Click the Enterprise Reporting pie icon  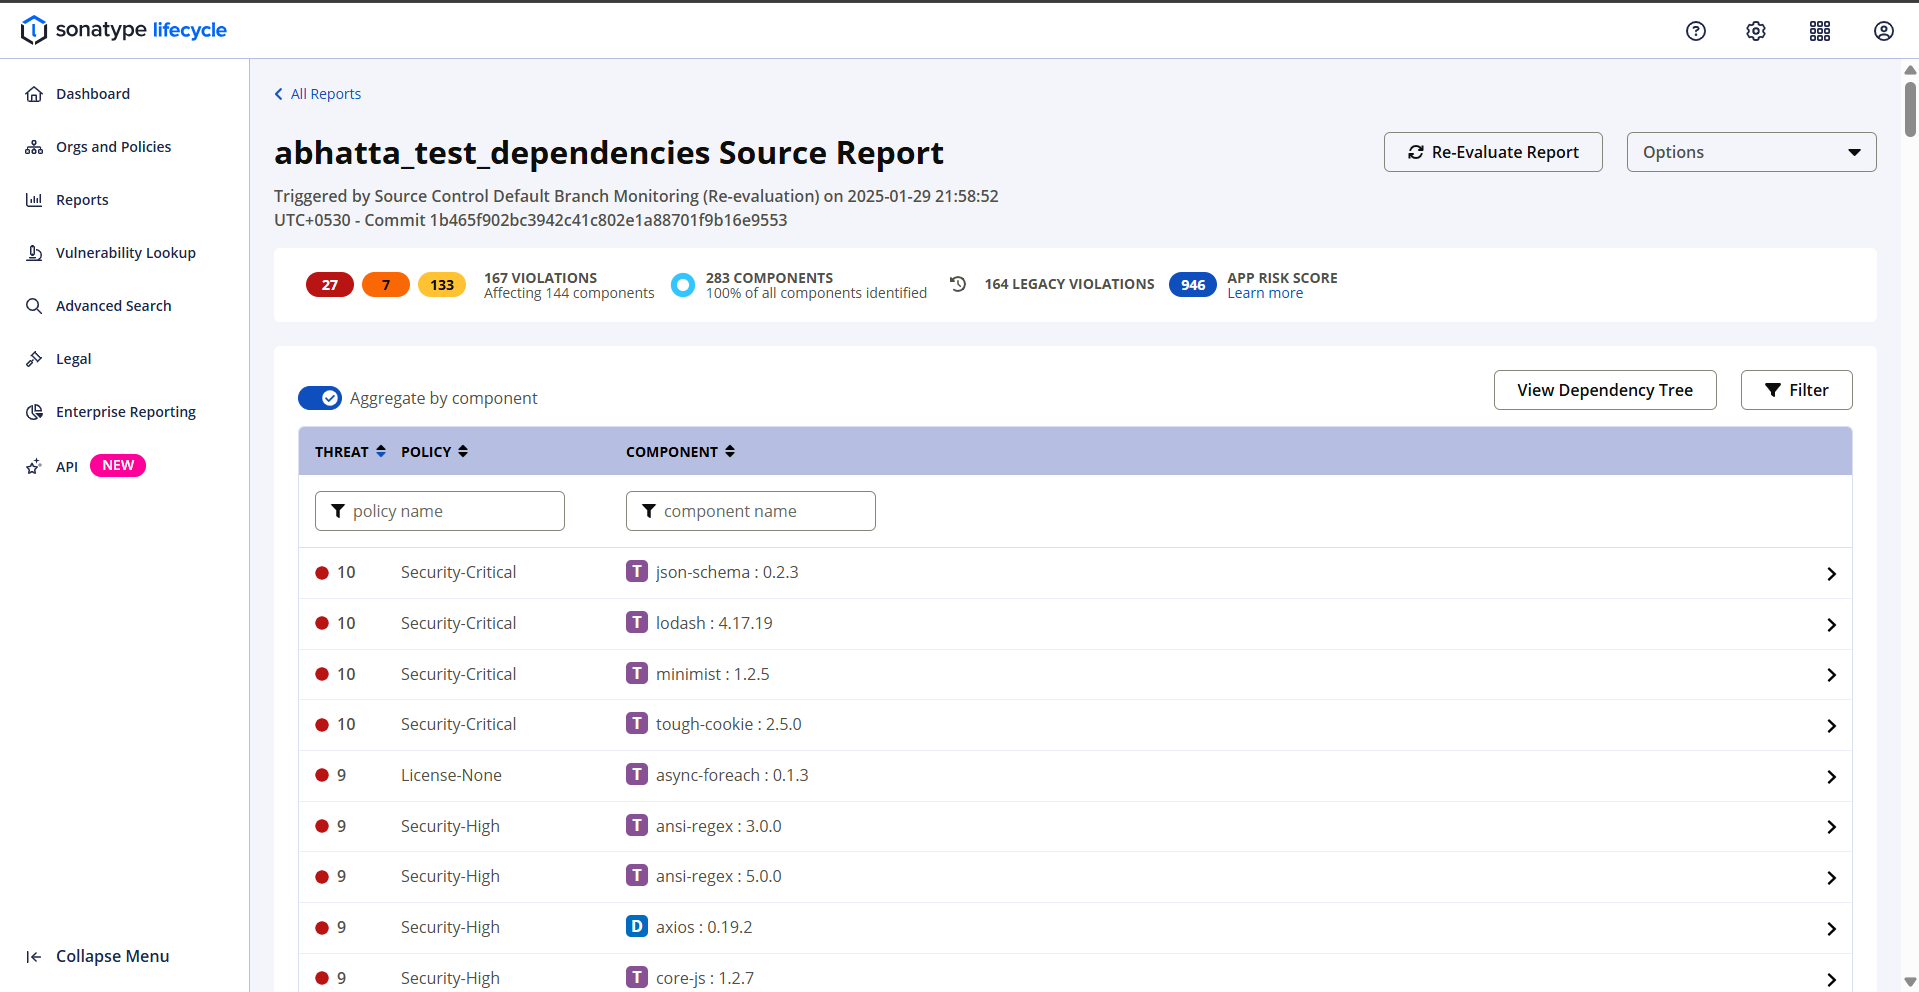point(34,412)
